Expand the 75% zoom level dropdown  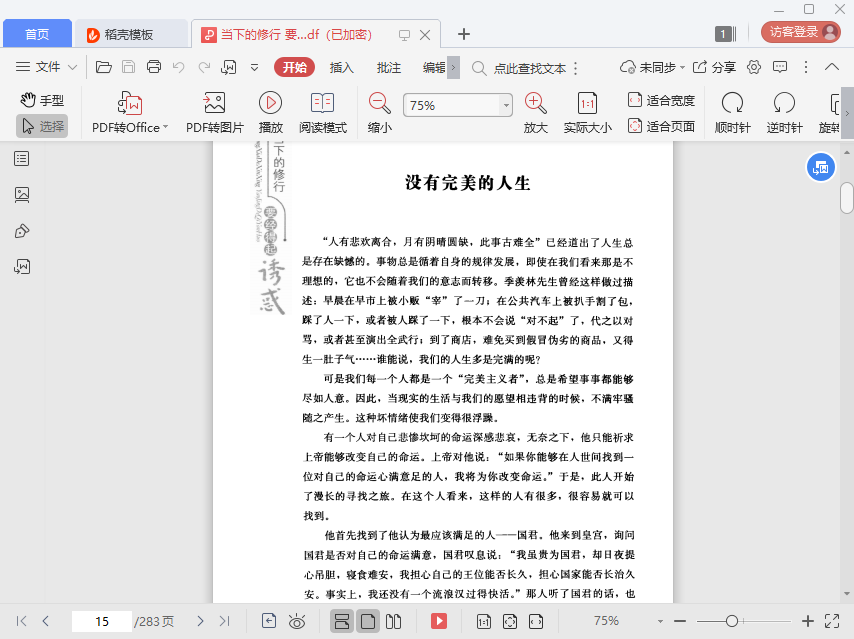pyautogui.click(x=505, y=105)
